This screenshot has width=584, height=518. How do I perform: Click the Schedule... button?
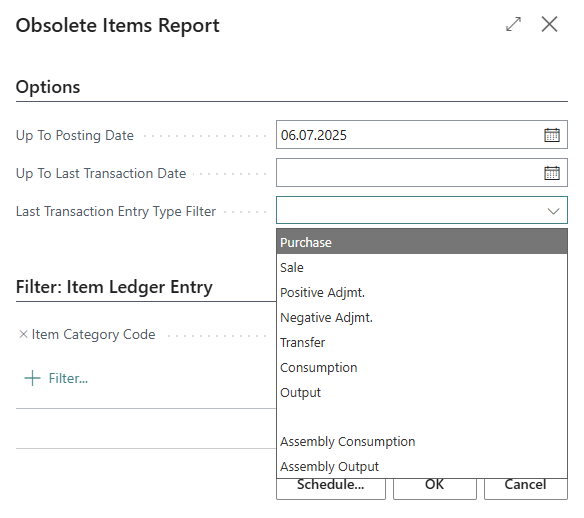(x=331, y=488)
